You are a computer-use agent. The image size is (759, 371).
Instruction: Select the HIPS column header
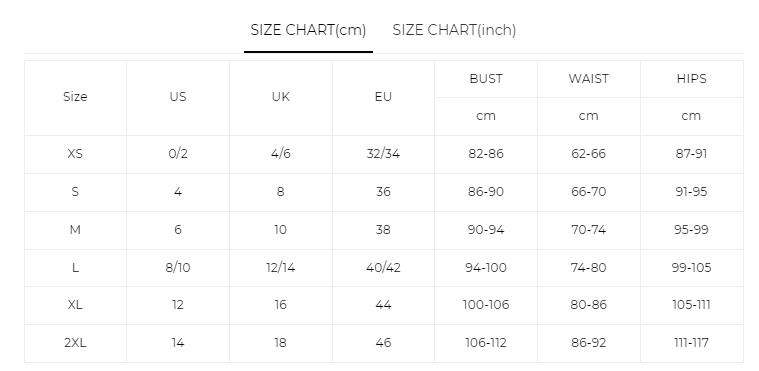point(692,79)
